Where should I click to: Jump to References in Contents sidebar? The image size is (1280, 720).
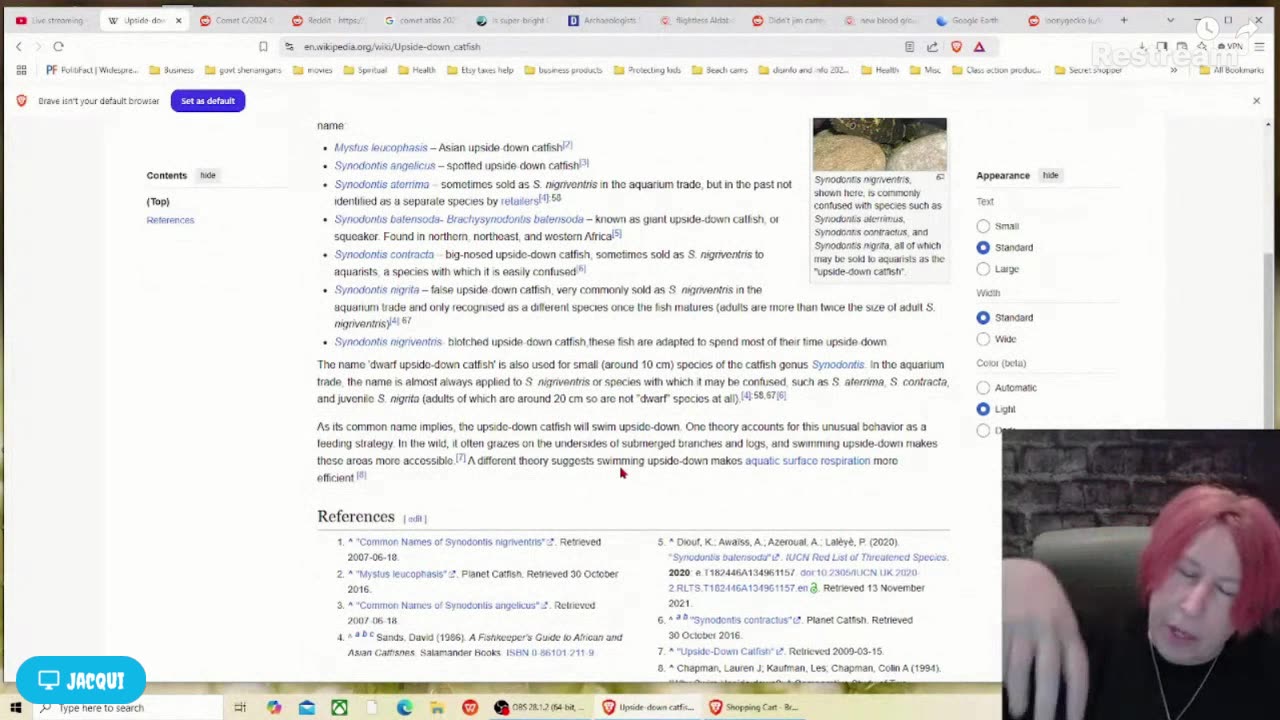[x=170, y=220]
